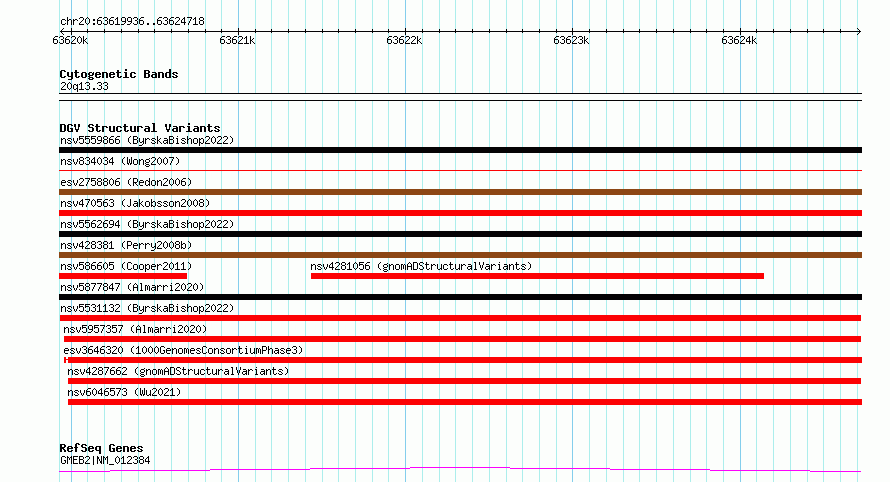Click the 63621k ruler label

[237, 40]
